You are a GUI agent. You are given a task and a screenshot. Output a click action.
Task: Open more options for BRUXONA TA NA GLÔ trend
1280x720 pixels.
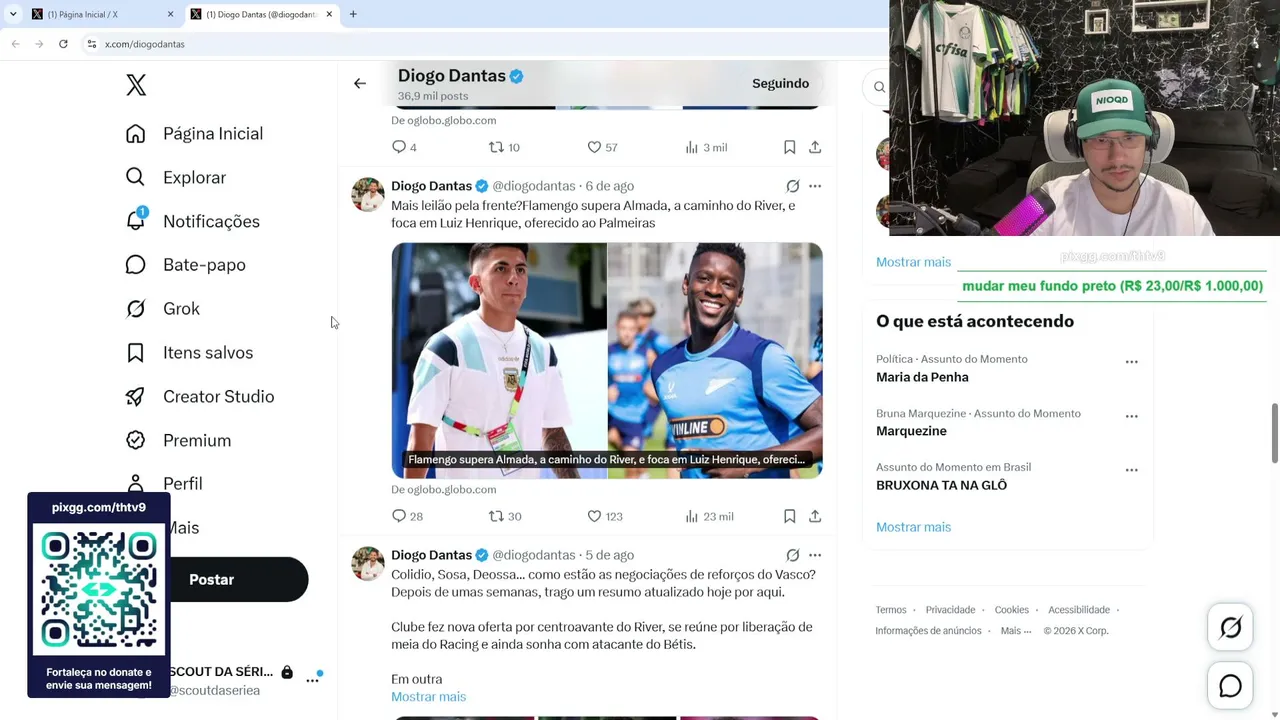coord(1132,470)
